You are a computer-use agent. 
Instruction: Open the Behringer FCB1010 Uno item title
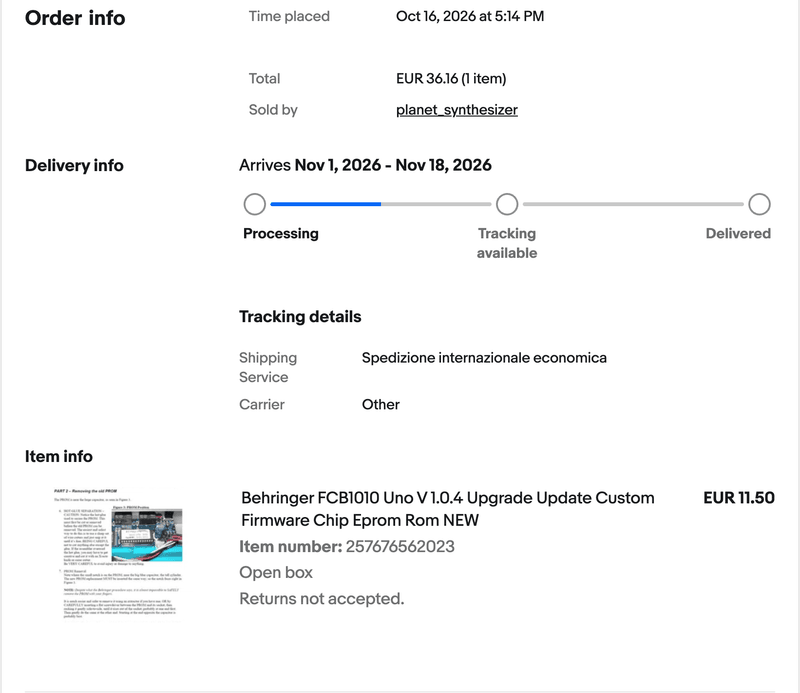point(447,509)
